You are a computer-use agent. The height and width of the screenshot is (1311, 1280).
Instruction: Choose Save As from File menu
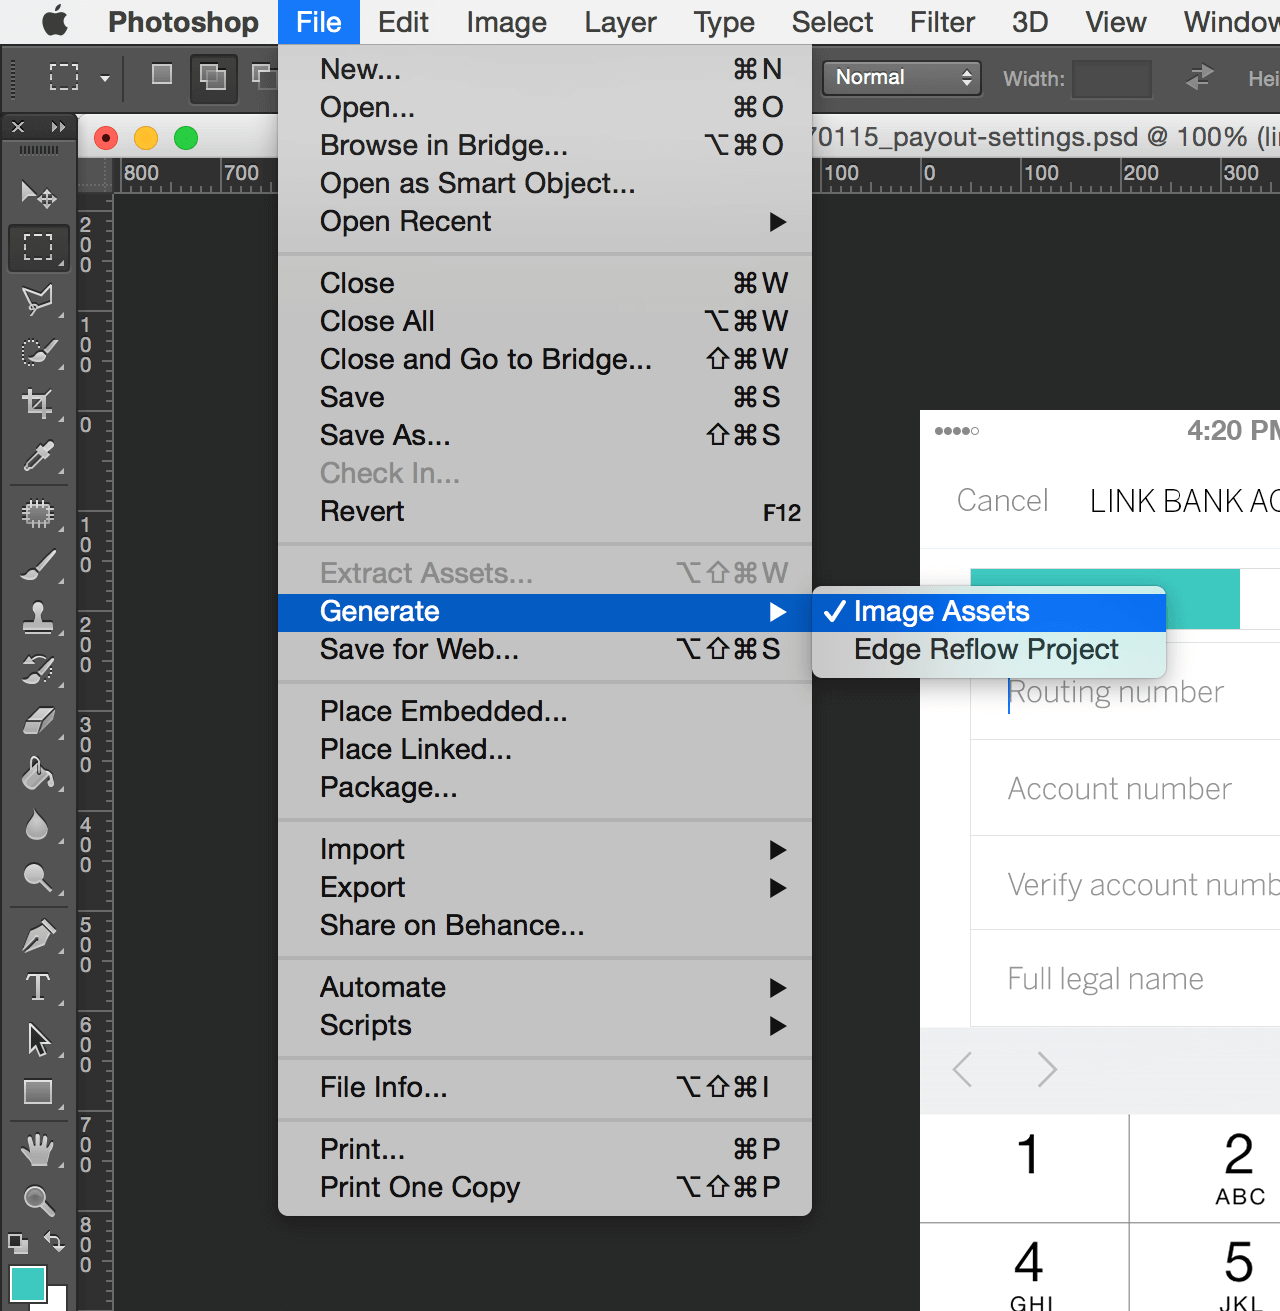tap(545, 435)
